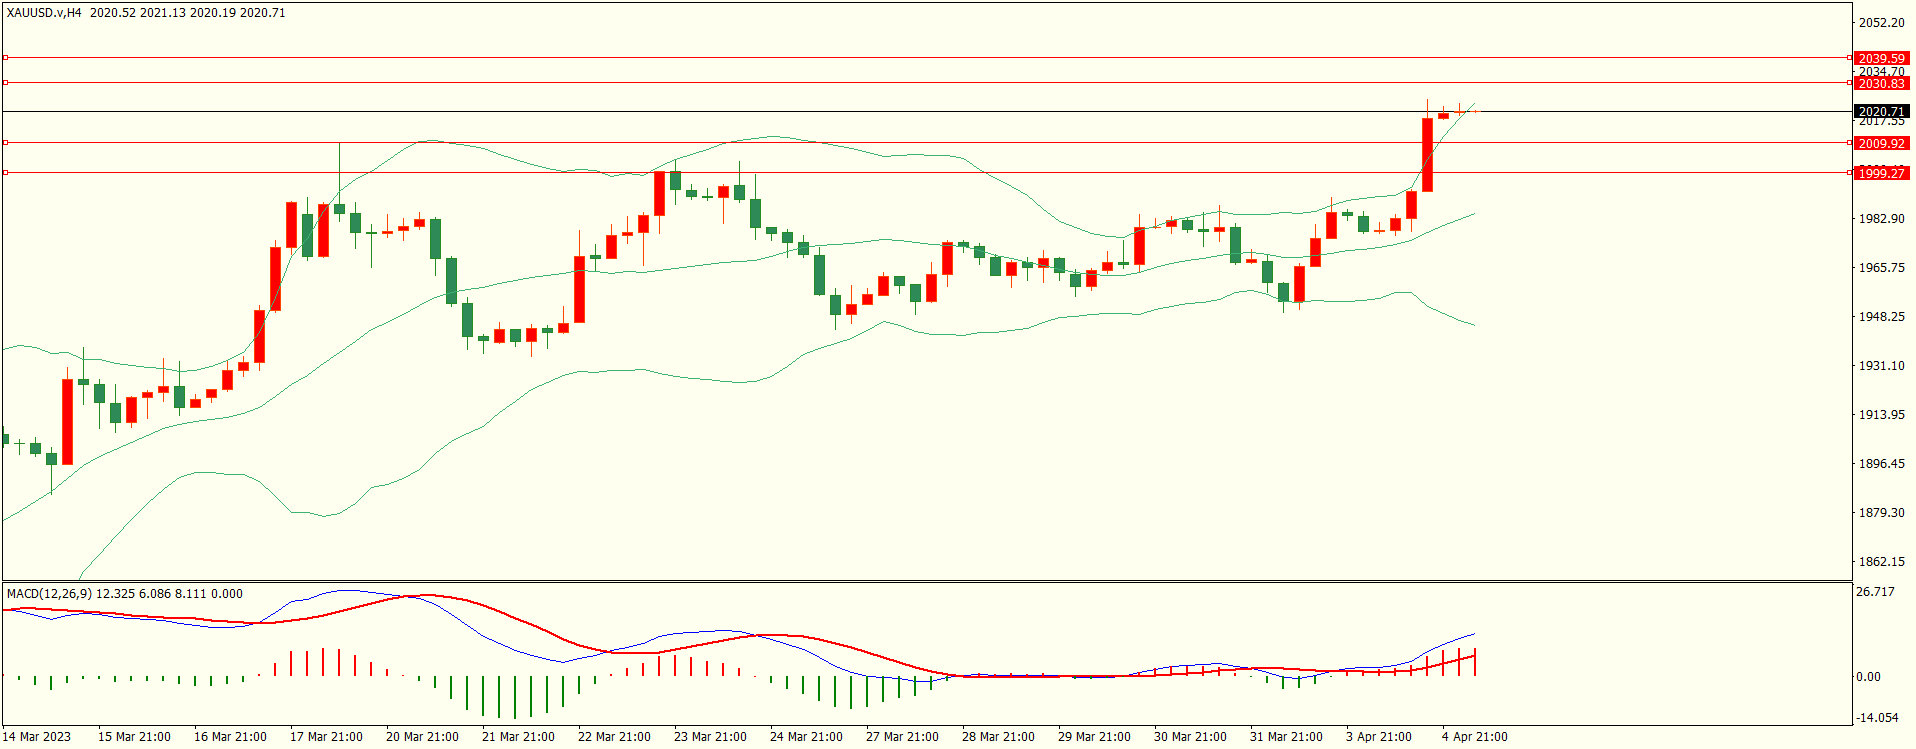Click the left handle of the 1999.27 line
1916x749 pixels.
pos(5,173)
